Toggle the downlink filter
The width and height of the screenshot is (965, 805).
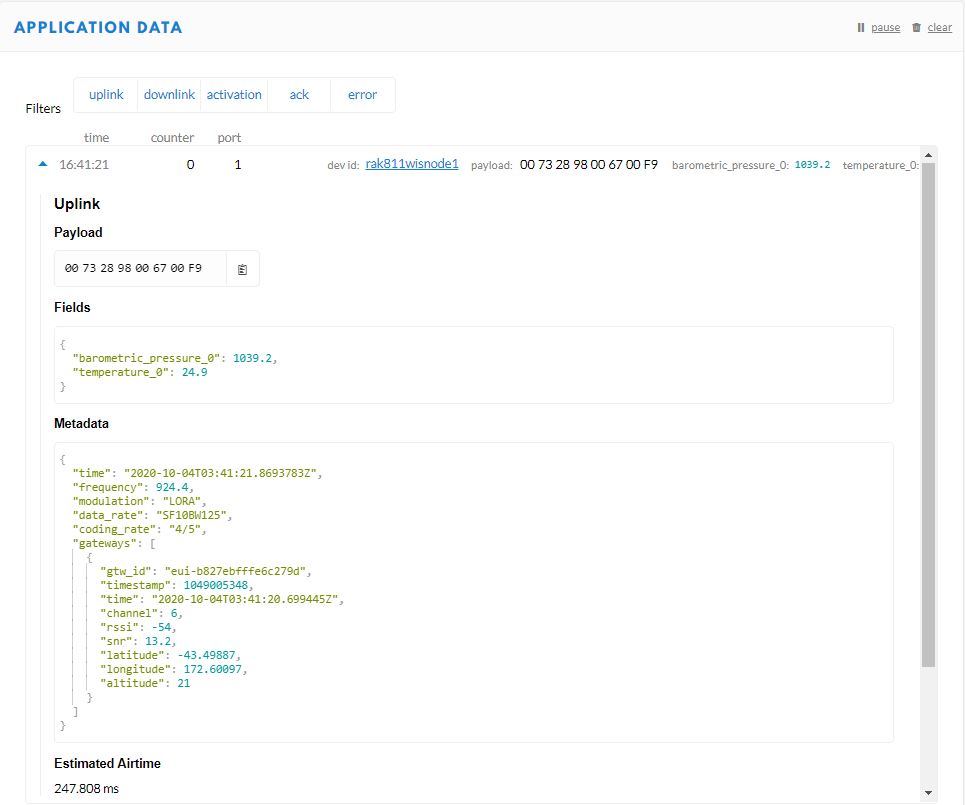coord(169,95)
